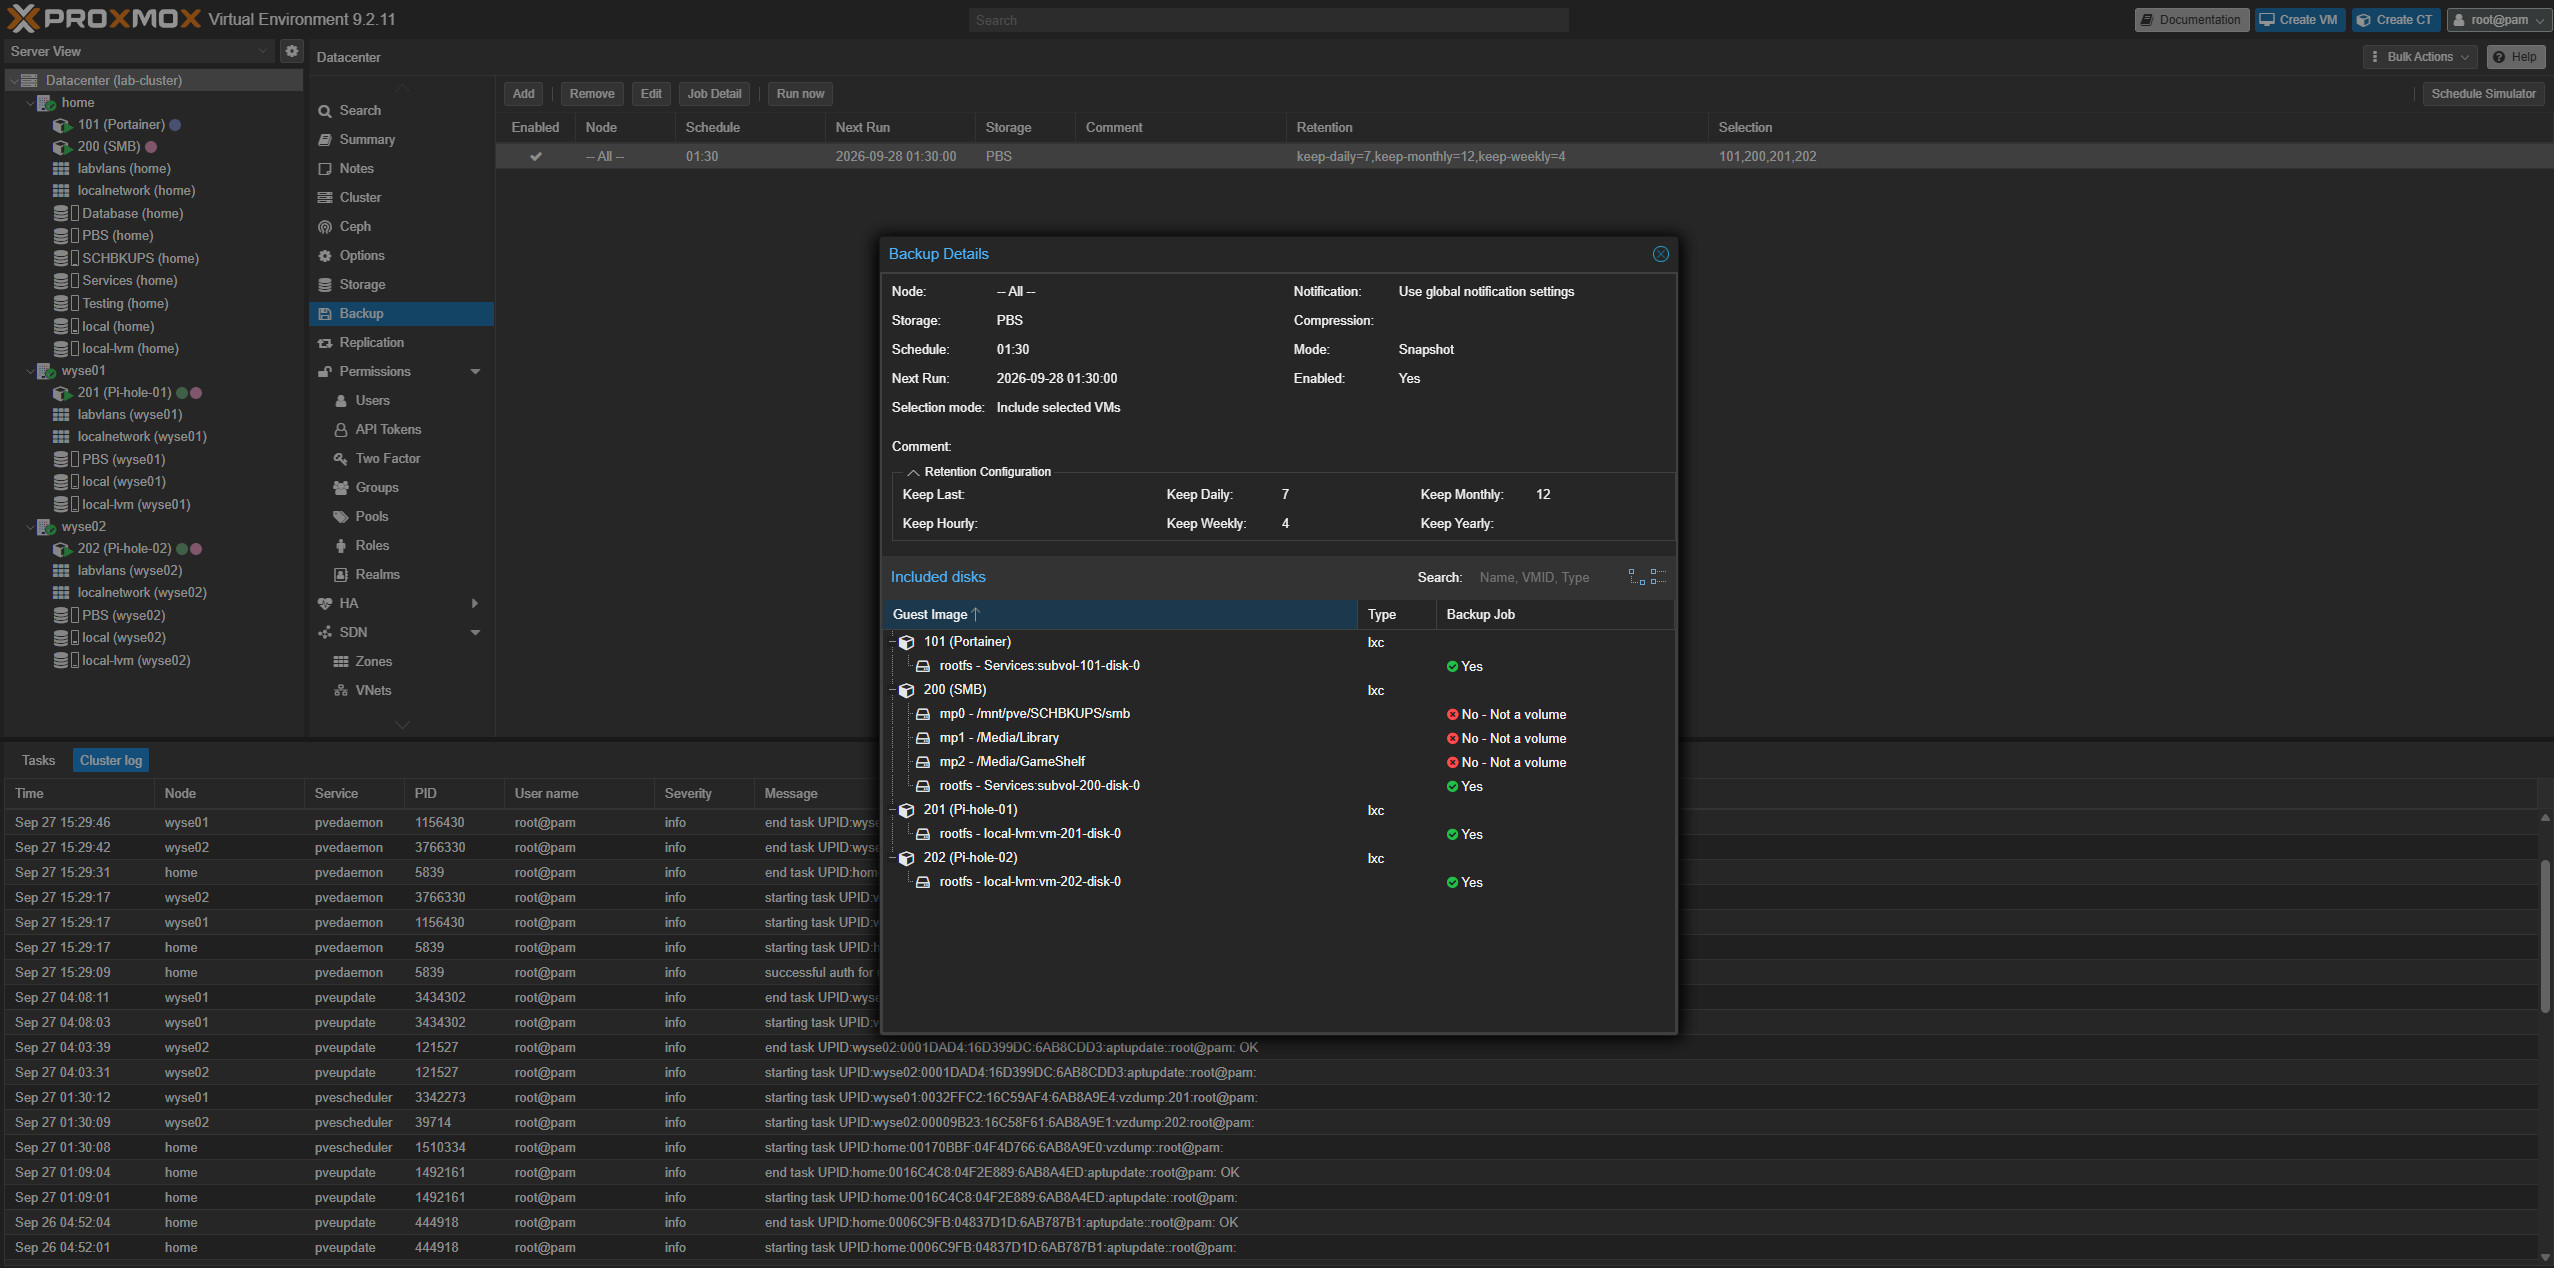
Task: Open Replication in the Datacenter menu
Action: tap(371, 342)
